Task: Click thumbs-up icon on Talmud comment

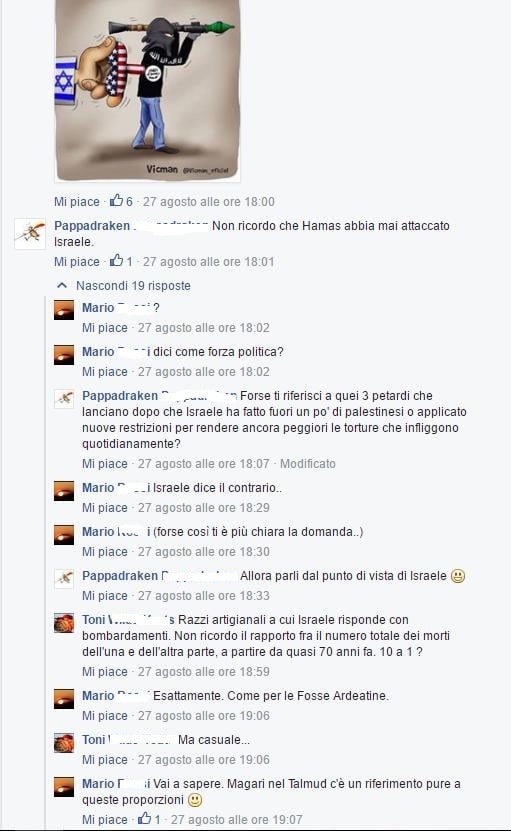Action: (x=144, y=818)
